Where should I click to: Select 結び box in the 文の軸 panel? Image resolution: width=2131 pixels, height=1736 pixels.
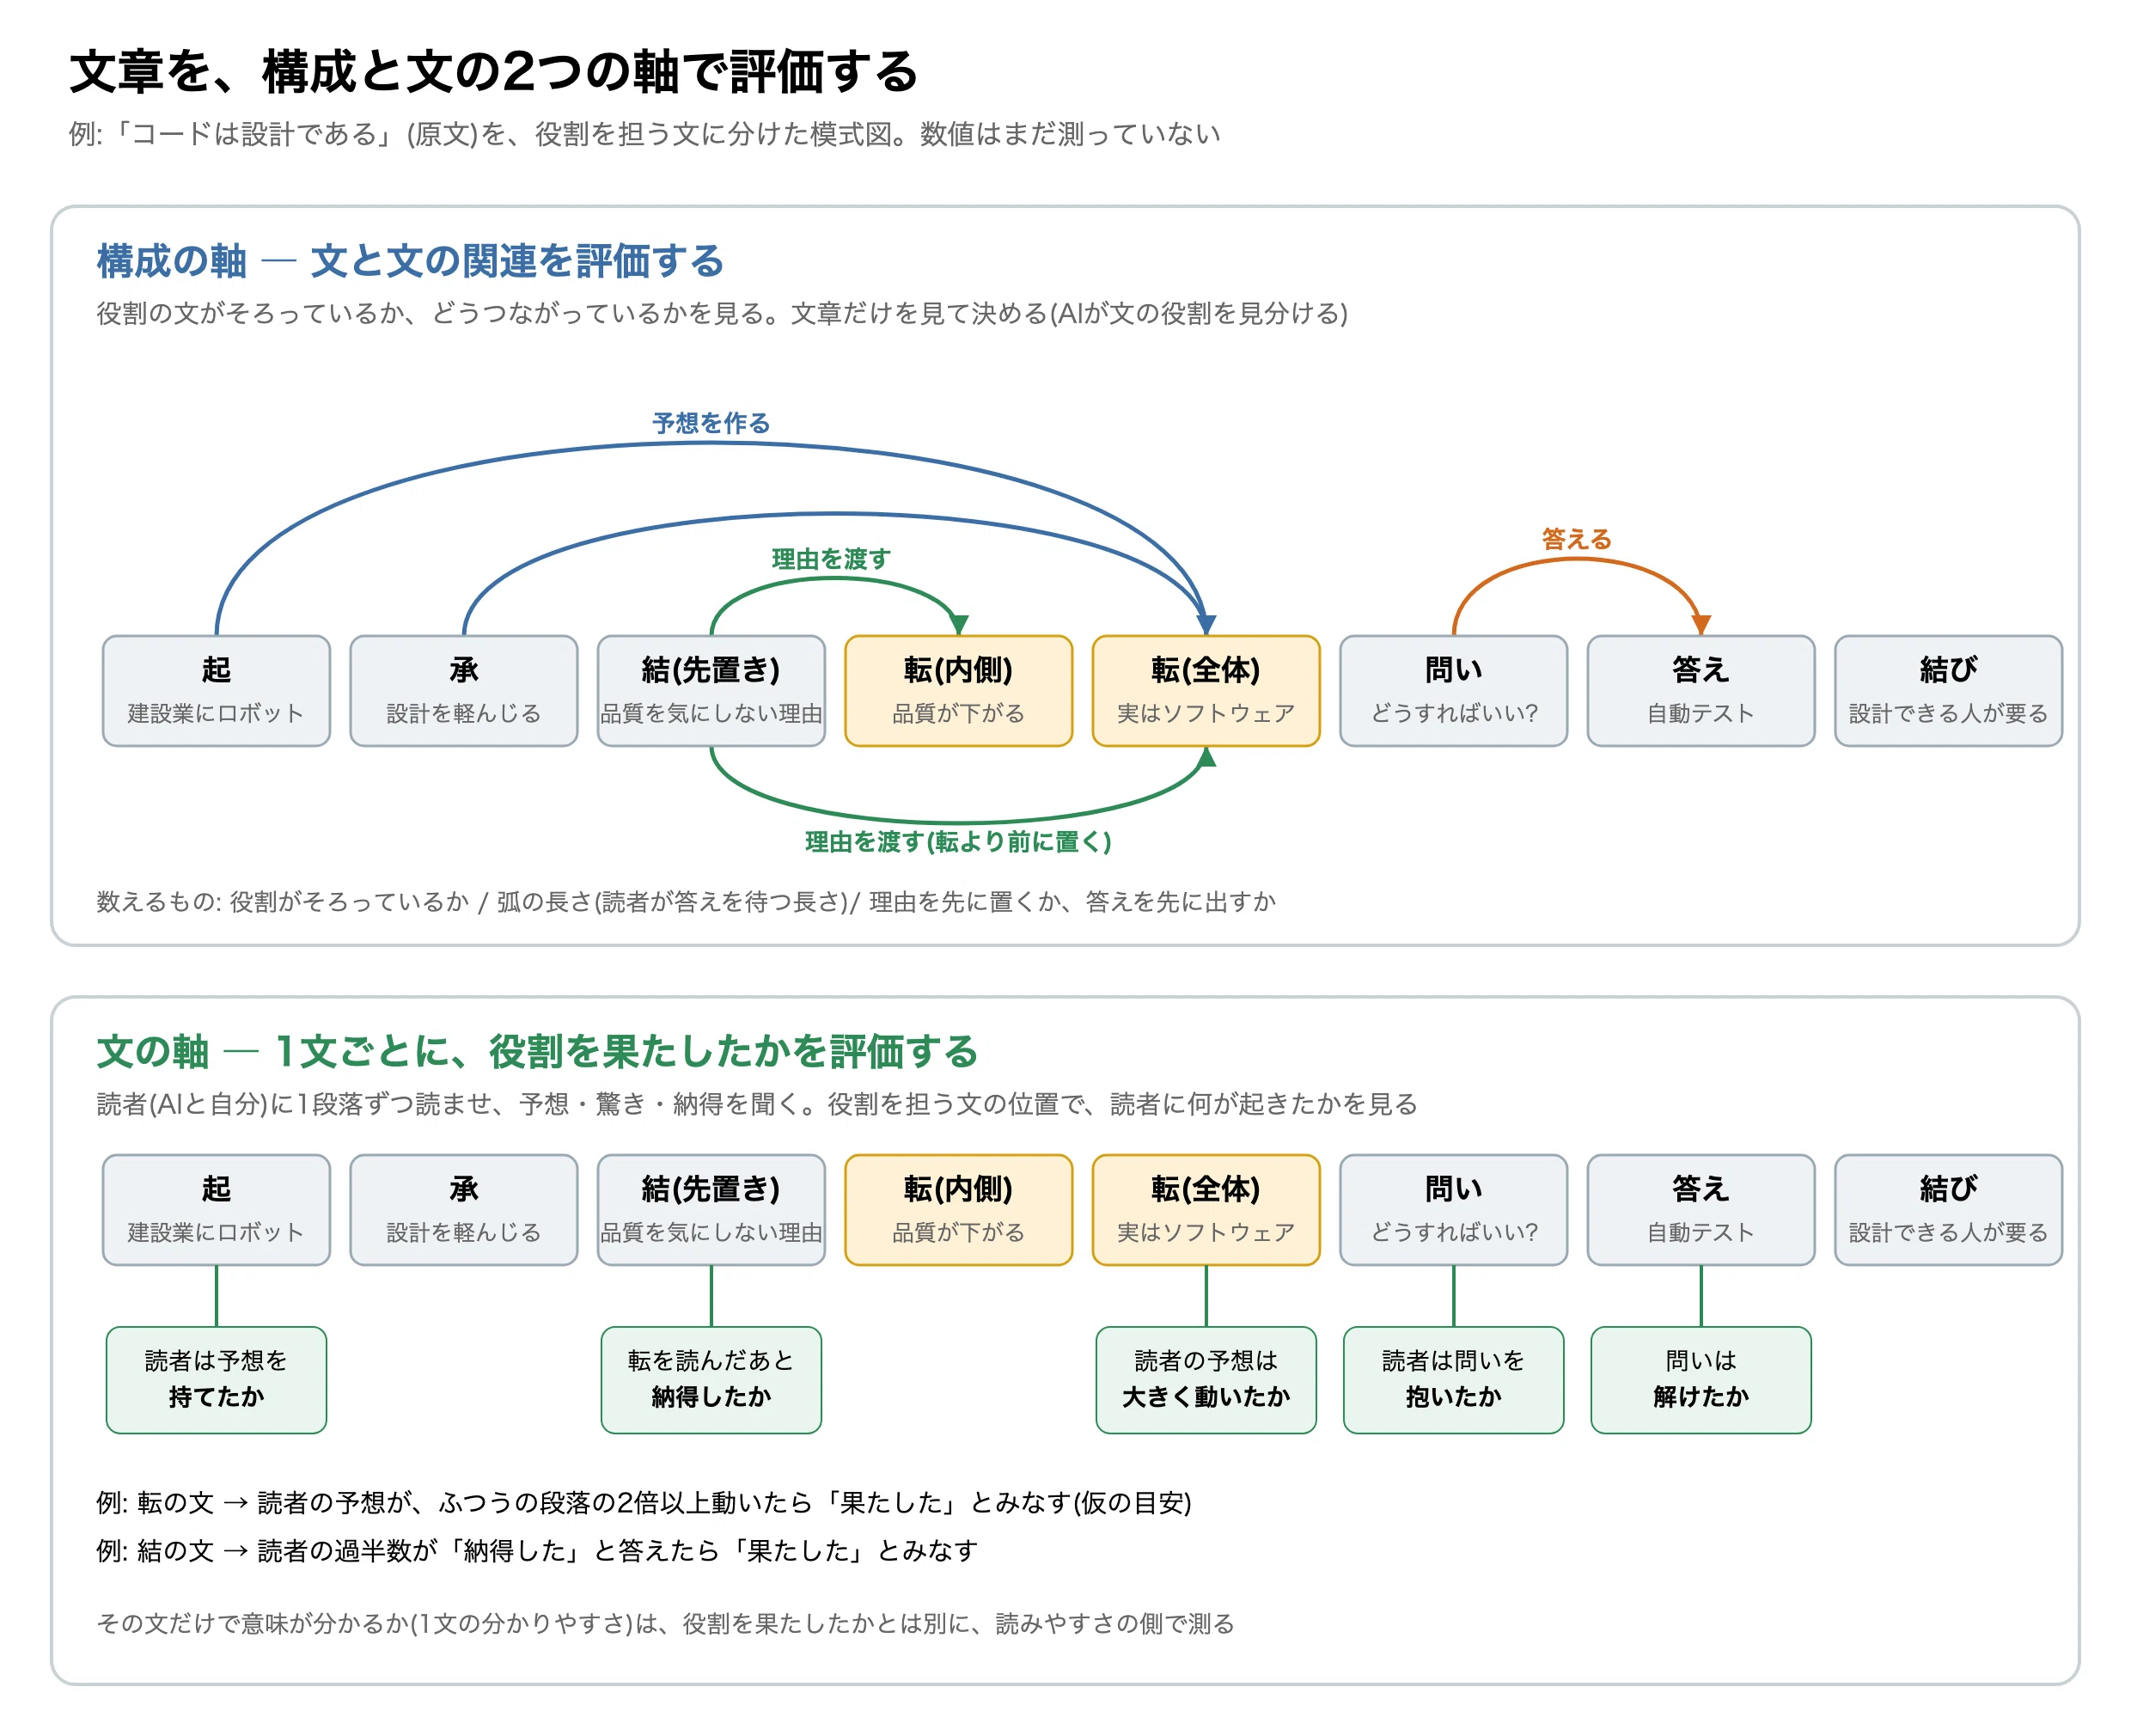click(x=1948, y=1209)
